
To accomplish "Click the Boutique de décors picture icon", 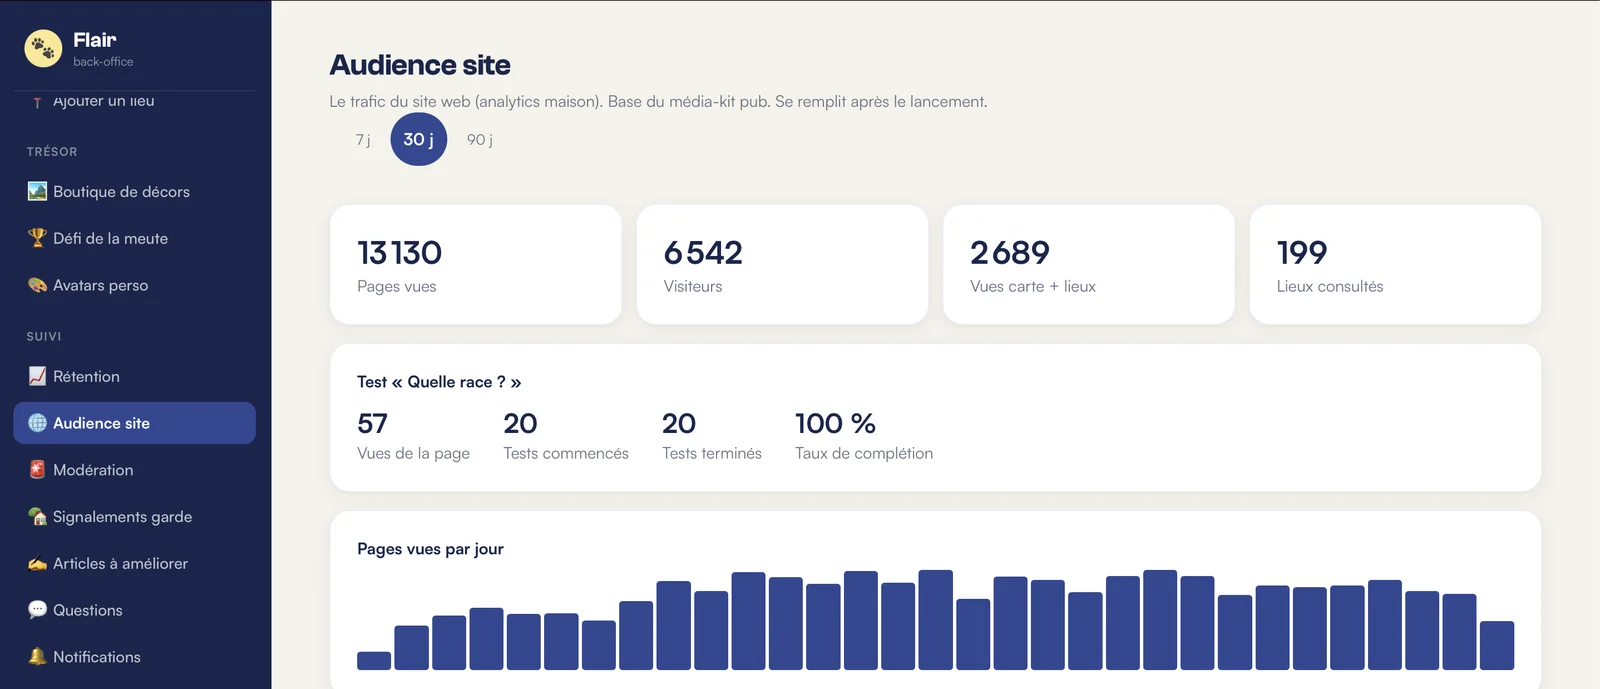I will [x=37, y=191].
